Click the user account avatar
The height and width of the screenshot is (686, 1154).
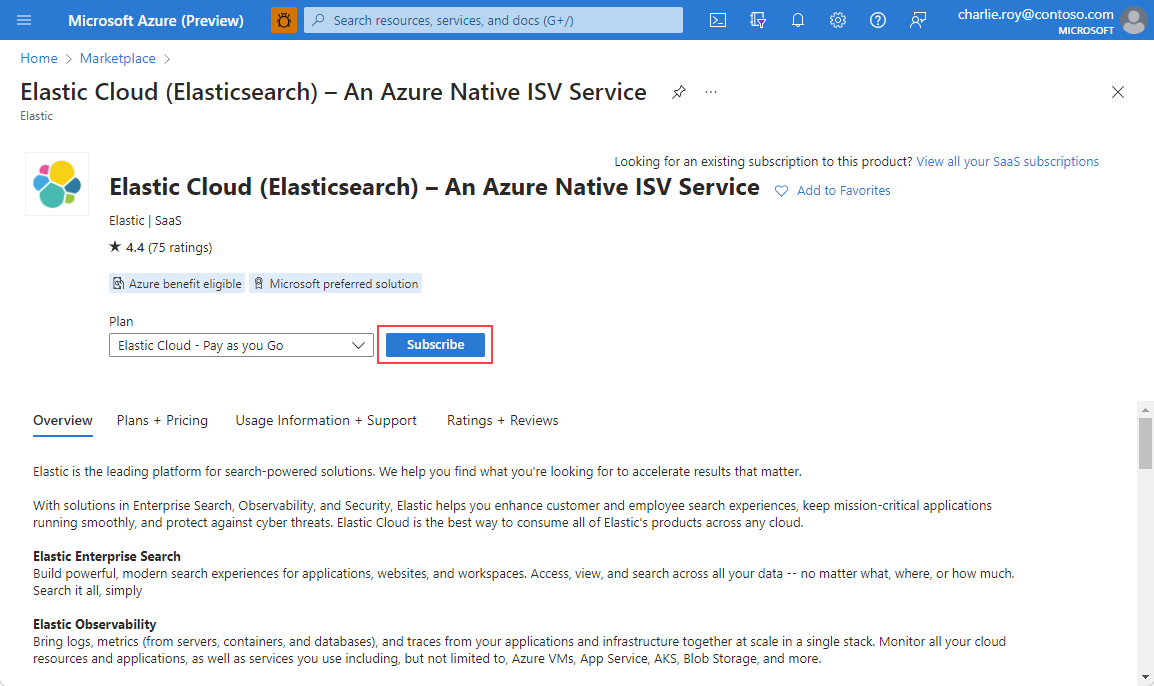click(1134, 21)
